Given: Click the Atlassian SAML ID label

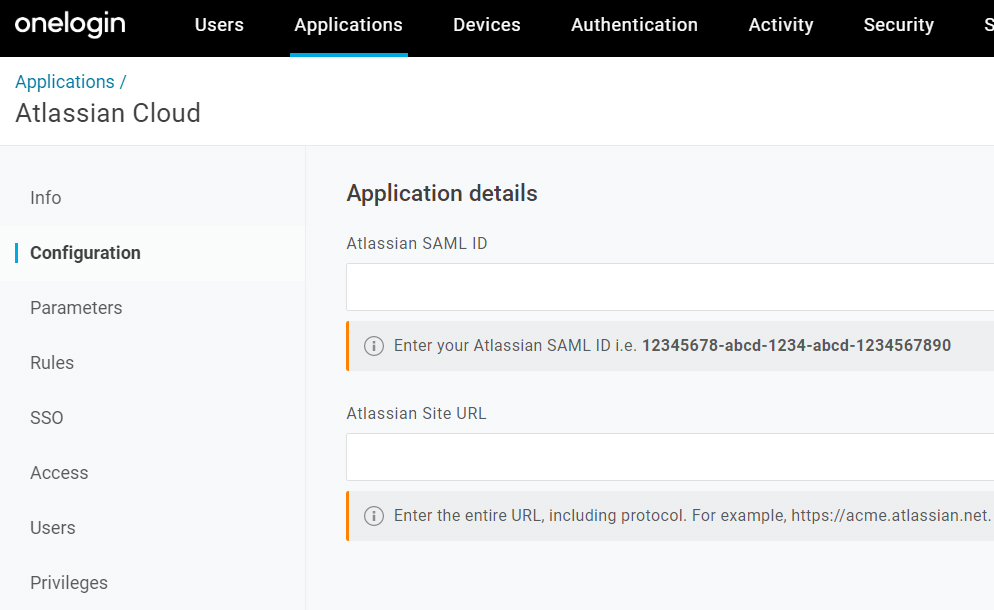Looking at the screenshot, I should pyautogui.click(x=416, y=243).
